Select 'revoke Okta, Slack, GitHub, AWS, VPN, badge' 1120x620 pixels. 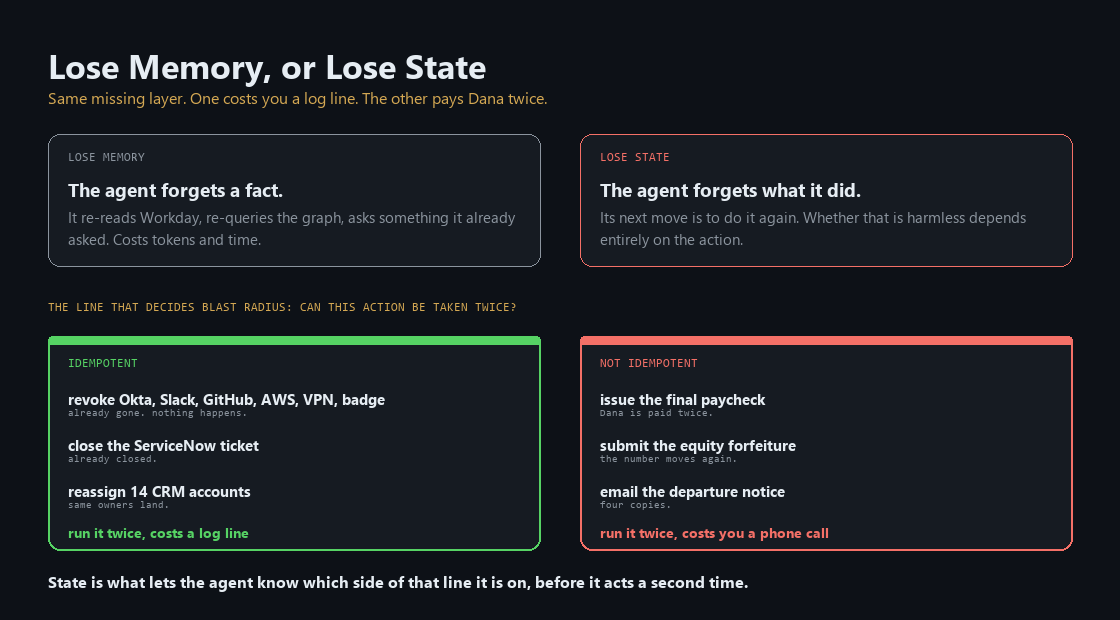(x=226, y=400)
